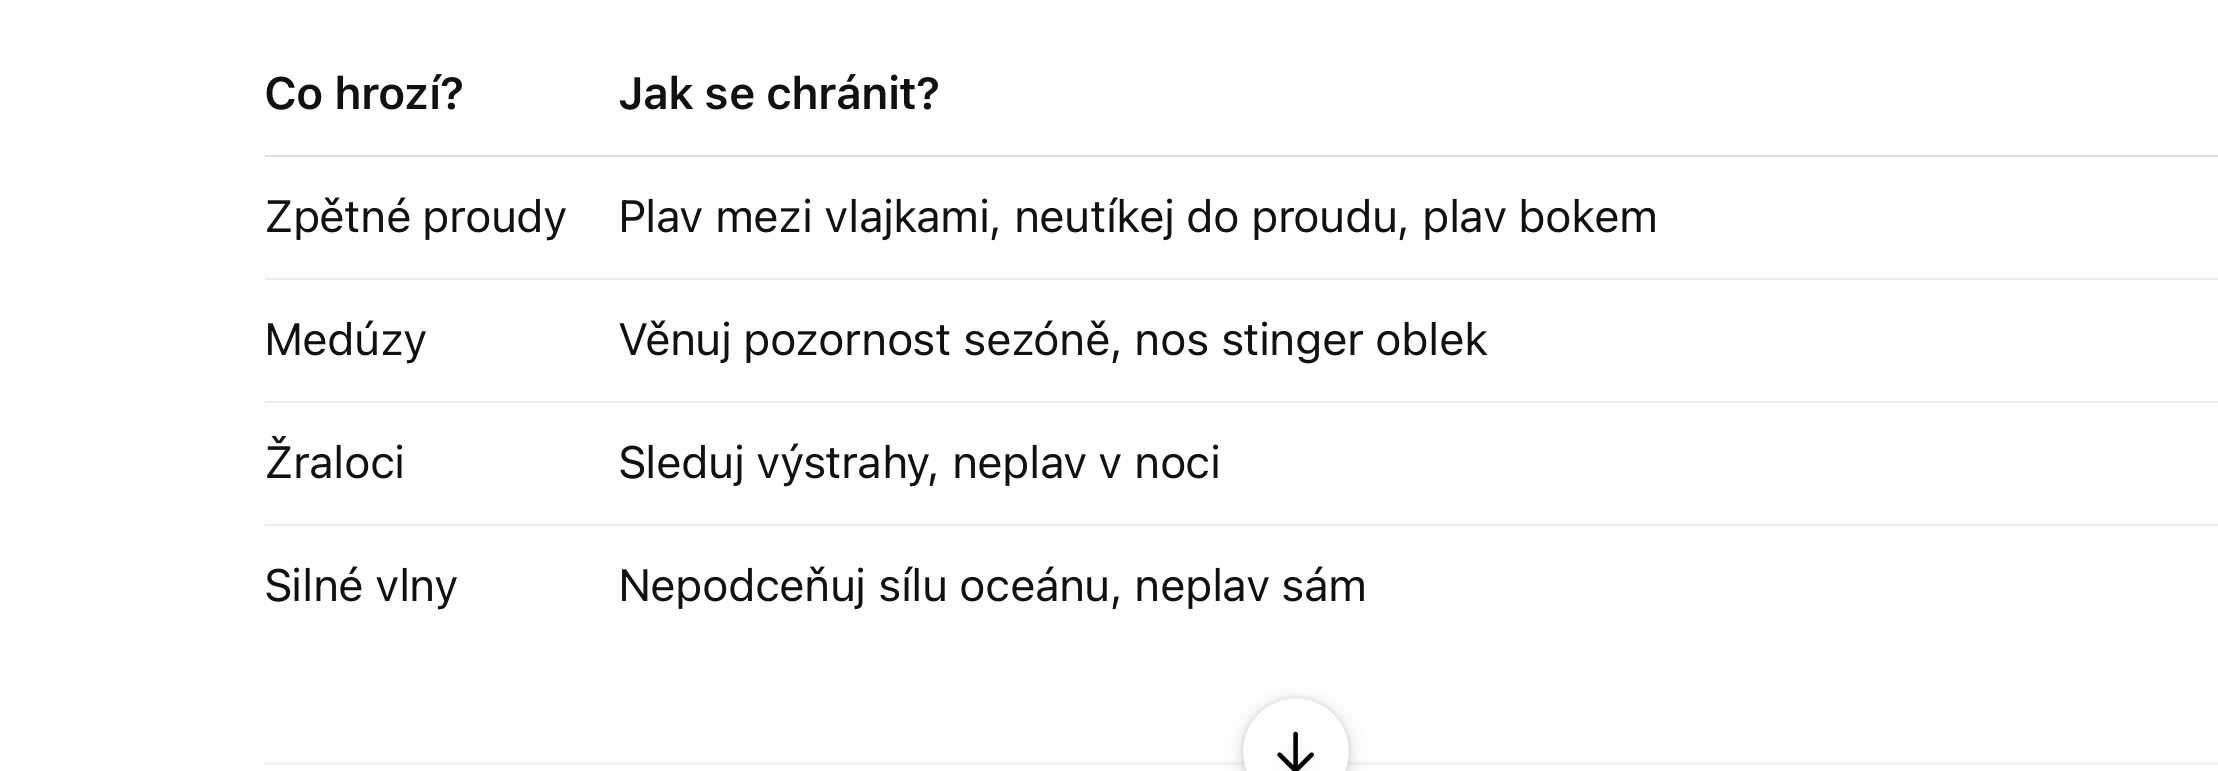This screenshot has height=771, width=2218.
Task: Click the text 'Věnuj pozornost sezóně'
Action: tap(865, 340)
